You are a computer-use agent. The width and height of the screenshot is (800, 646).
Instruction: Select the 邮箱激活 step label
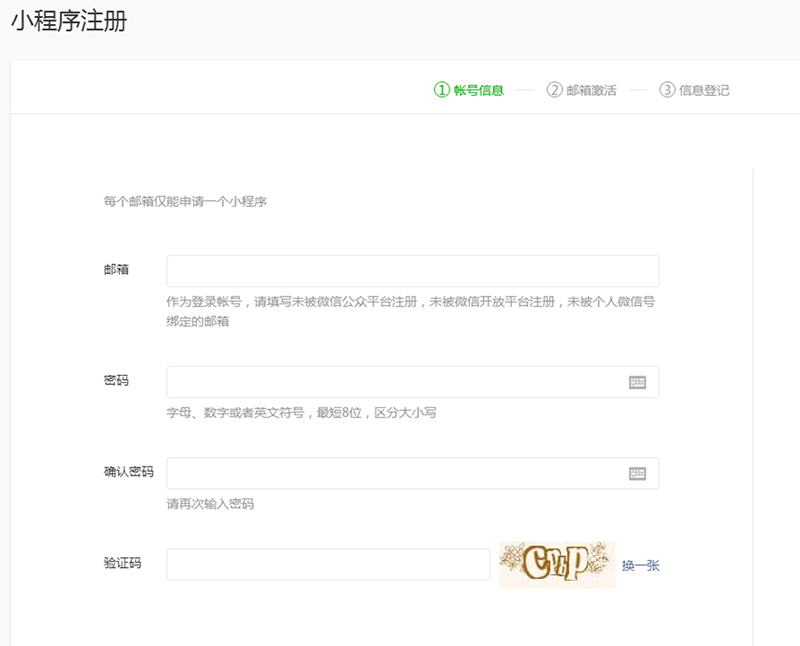(592, 90)
